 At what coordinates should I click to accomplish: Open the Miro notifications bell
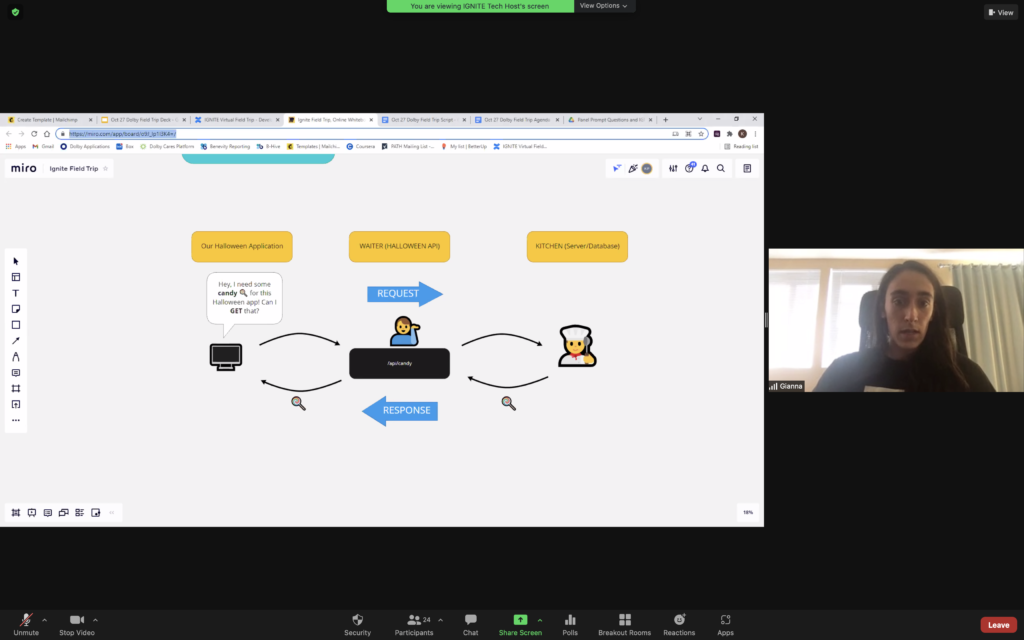705,168
